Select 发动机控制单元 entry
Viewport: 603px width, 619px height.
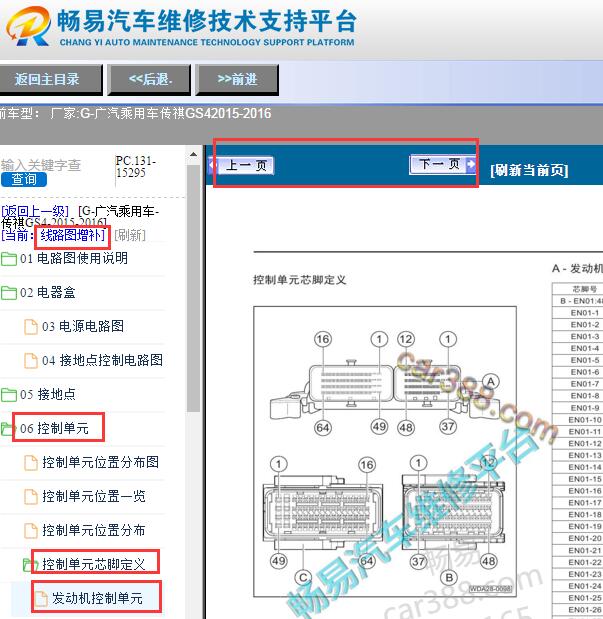pos(97,598)
